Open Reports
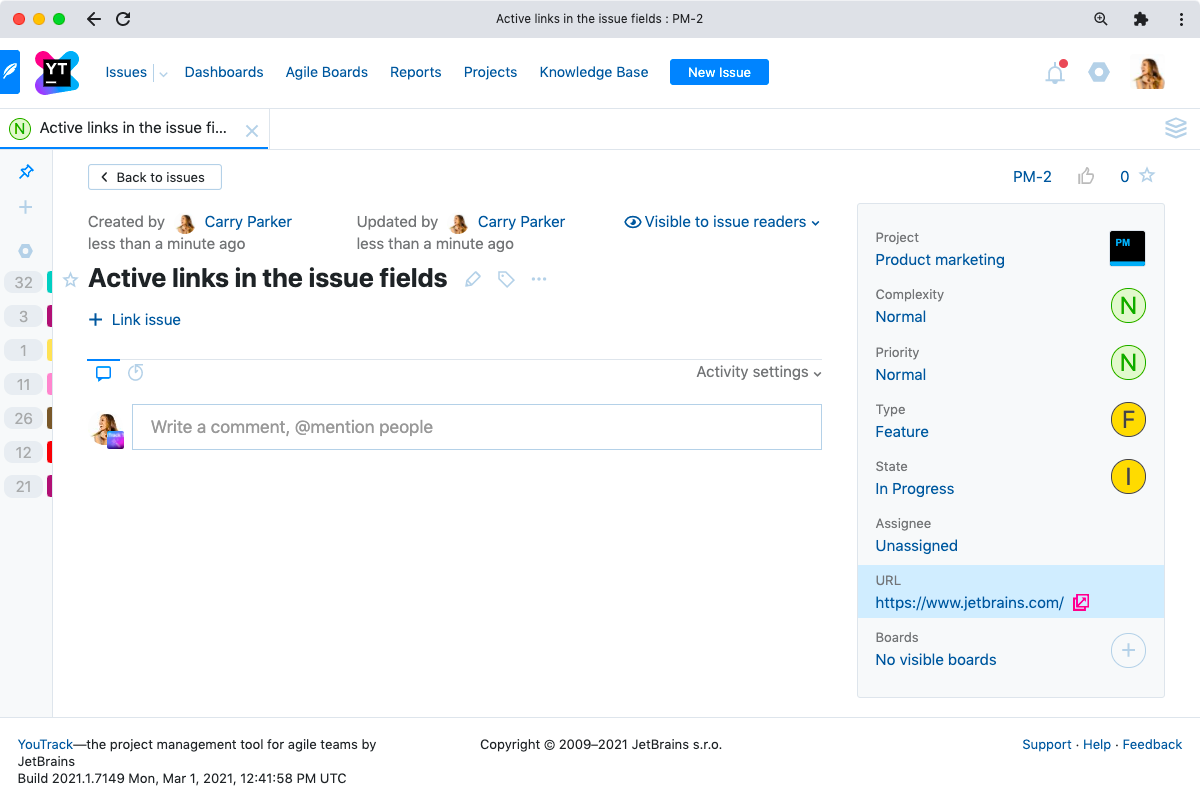This screenshot has width=1200, height=800. (416, 72)
